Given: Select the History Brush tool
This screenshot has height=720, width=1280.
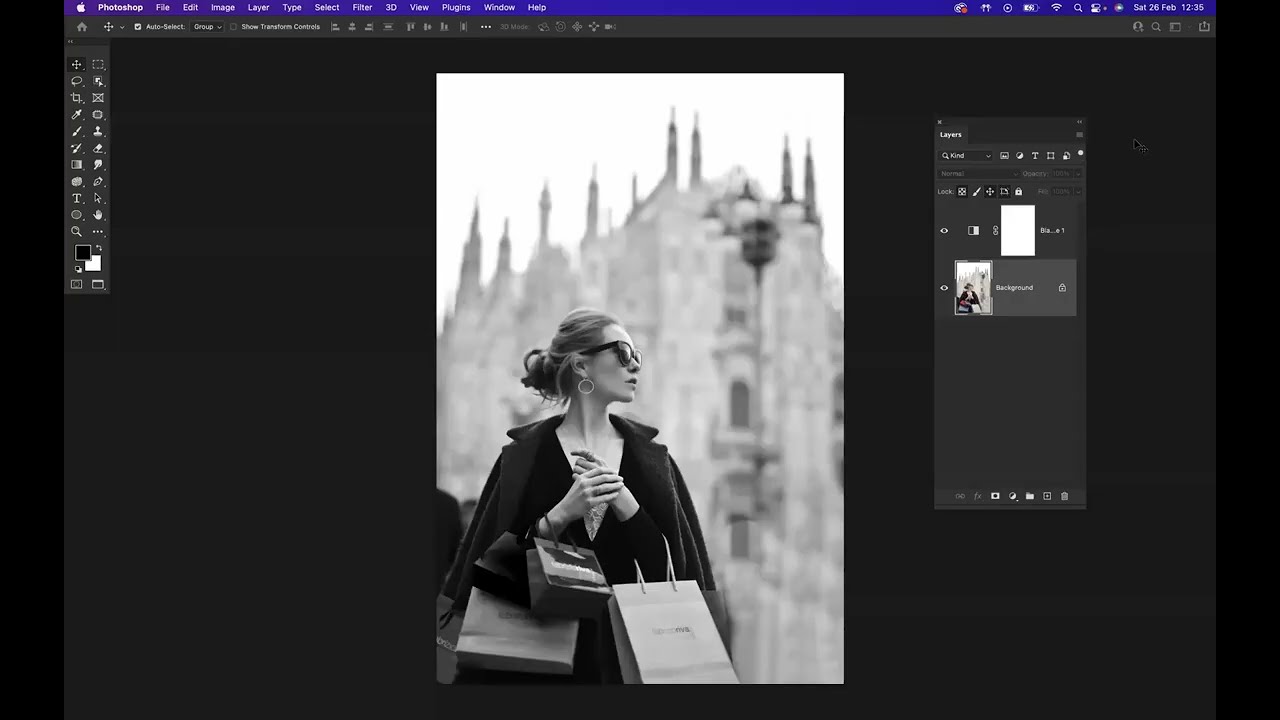Looking at the screenshot, I should click(x=76, y=148).
